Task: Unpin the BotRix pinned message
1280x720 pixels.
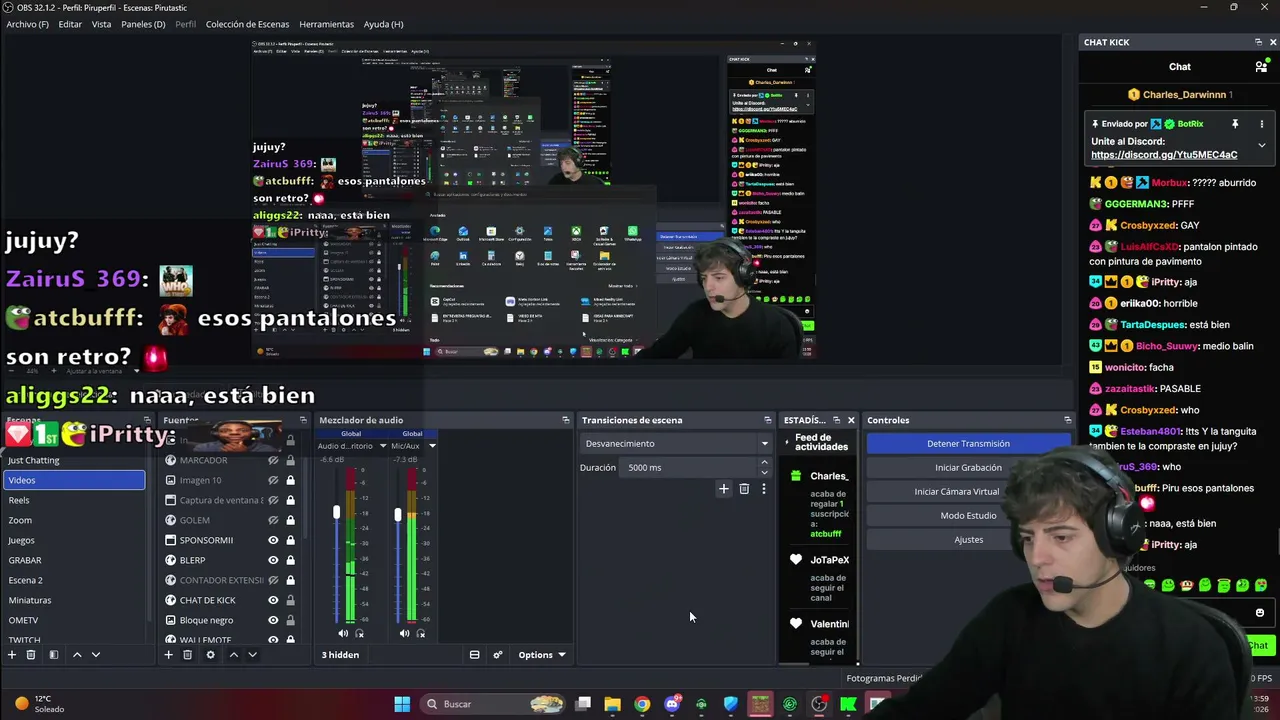Action: (1235, 124)
